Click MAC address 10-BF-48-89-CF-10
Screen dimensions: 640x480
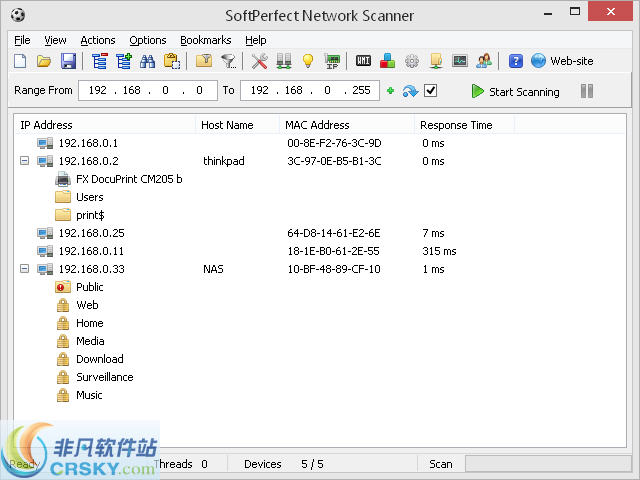click(x=334, y=269)
